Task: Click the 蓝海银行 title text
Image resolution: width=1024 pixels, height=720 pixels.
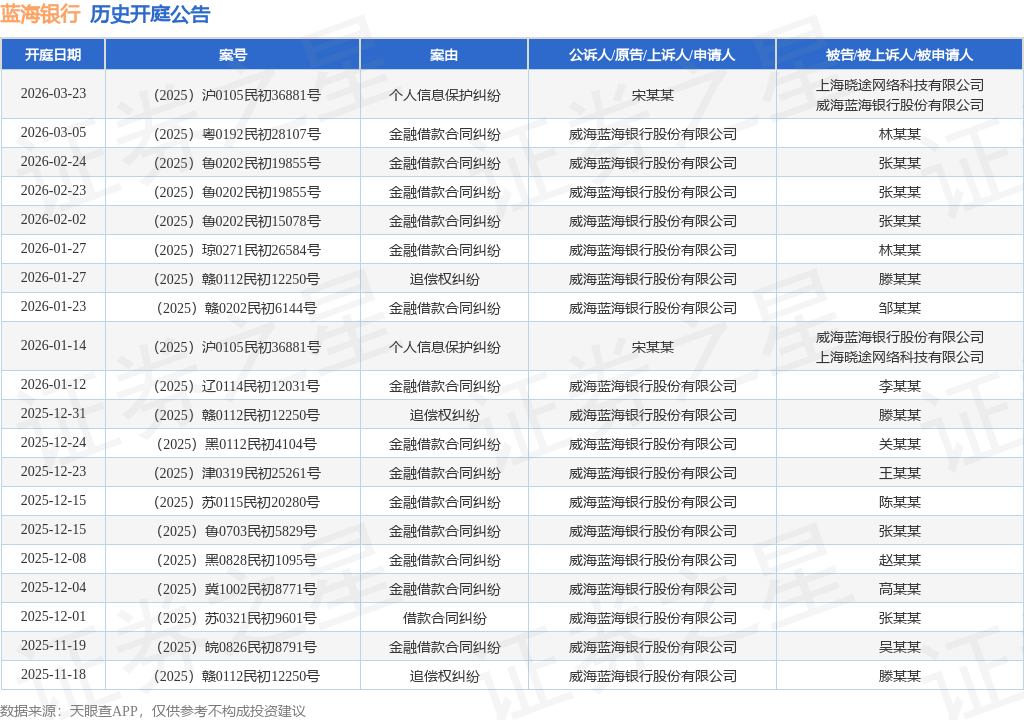Action: [40, 14]
